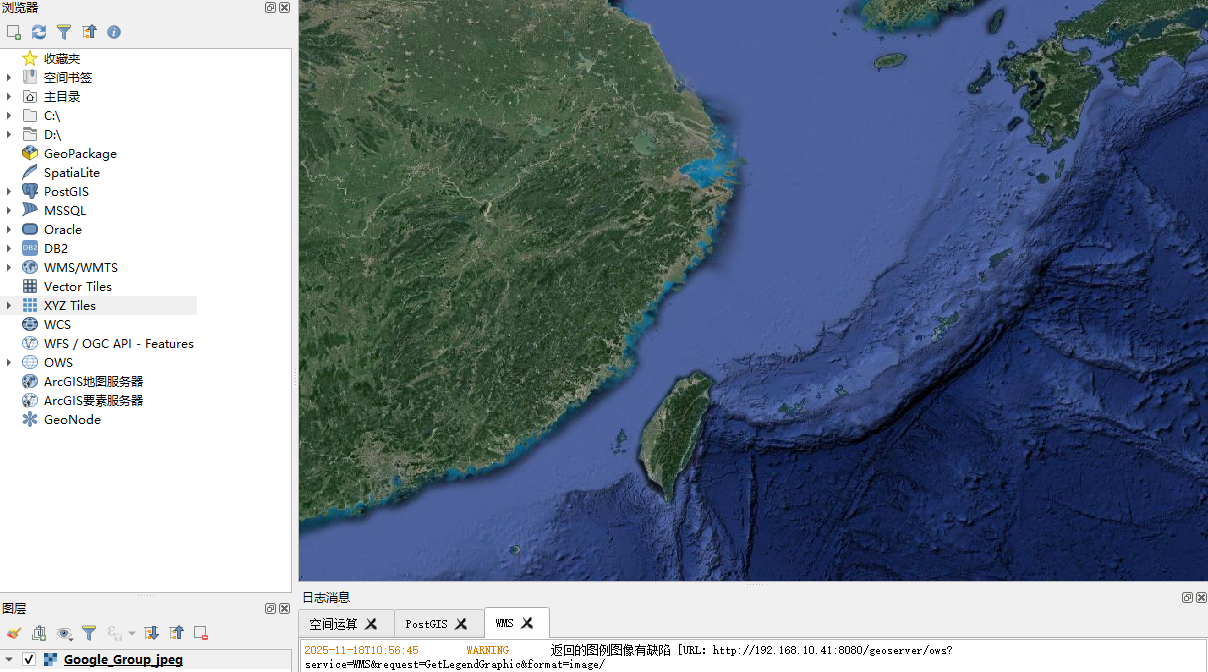Click the browser properties info icon
The height and width of the screenshot is (672, 1208).
114,32
